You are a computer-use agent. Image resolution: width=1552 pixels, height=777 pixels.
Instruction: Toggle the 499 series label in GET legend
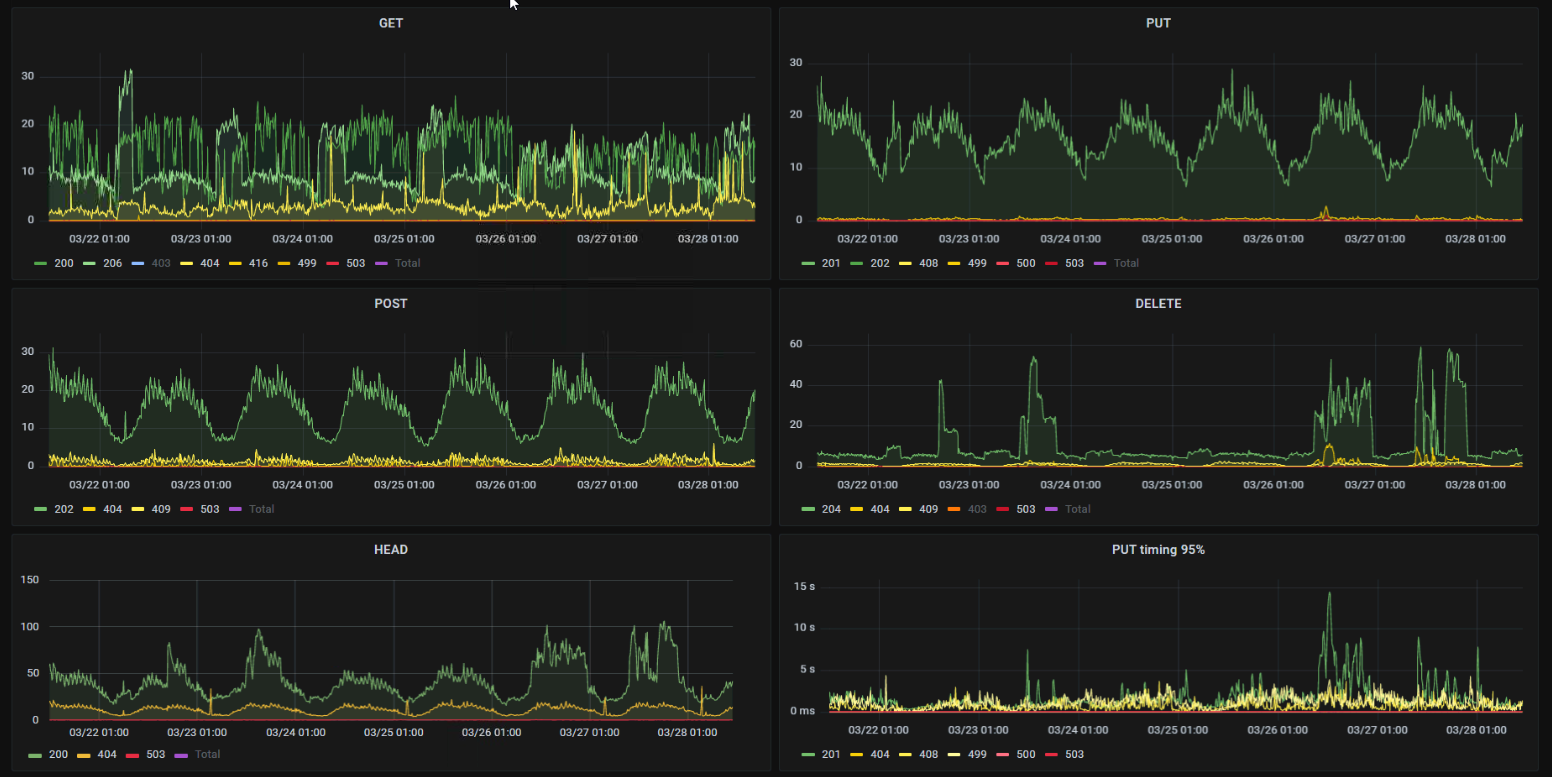[x=307, y=263]
